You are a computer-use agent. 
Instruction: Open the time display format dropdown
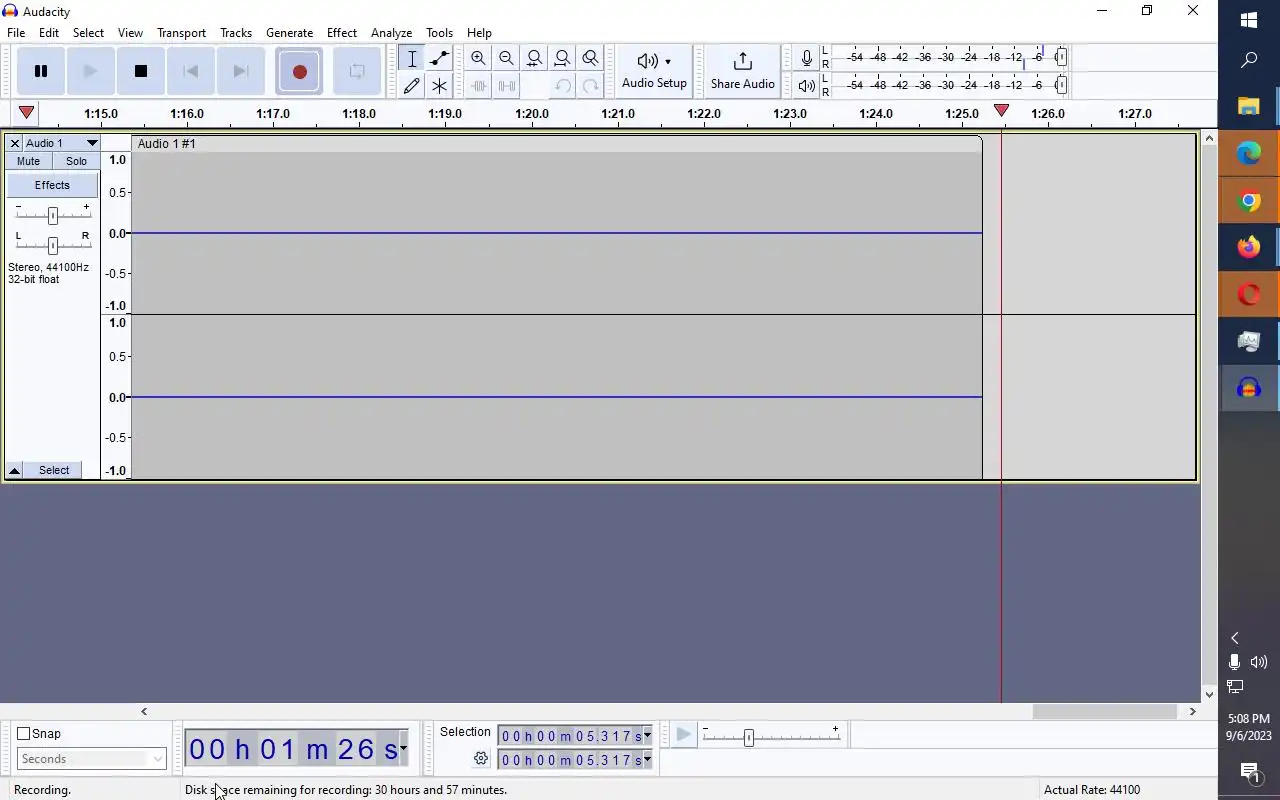pos(403,748)
